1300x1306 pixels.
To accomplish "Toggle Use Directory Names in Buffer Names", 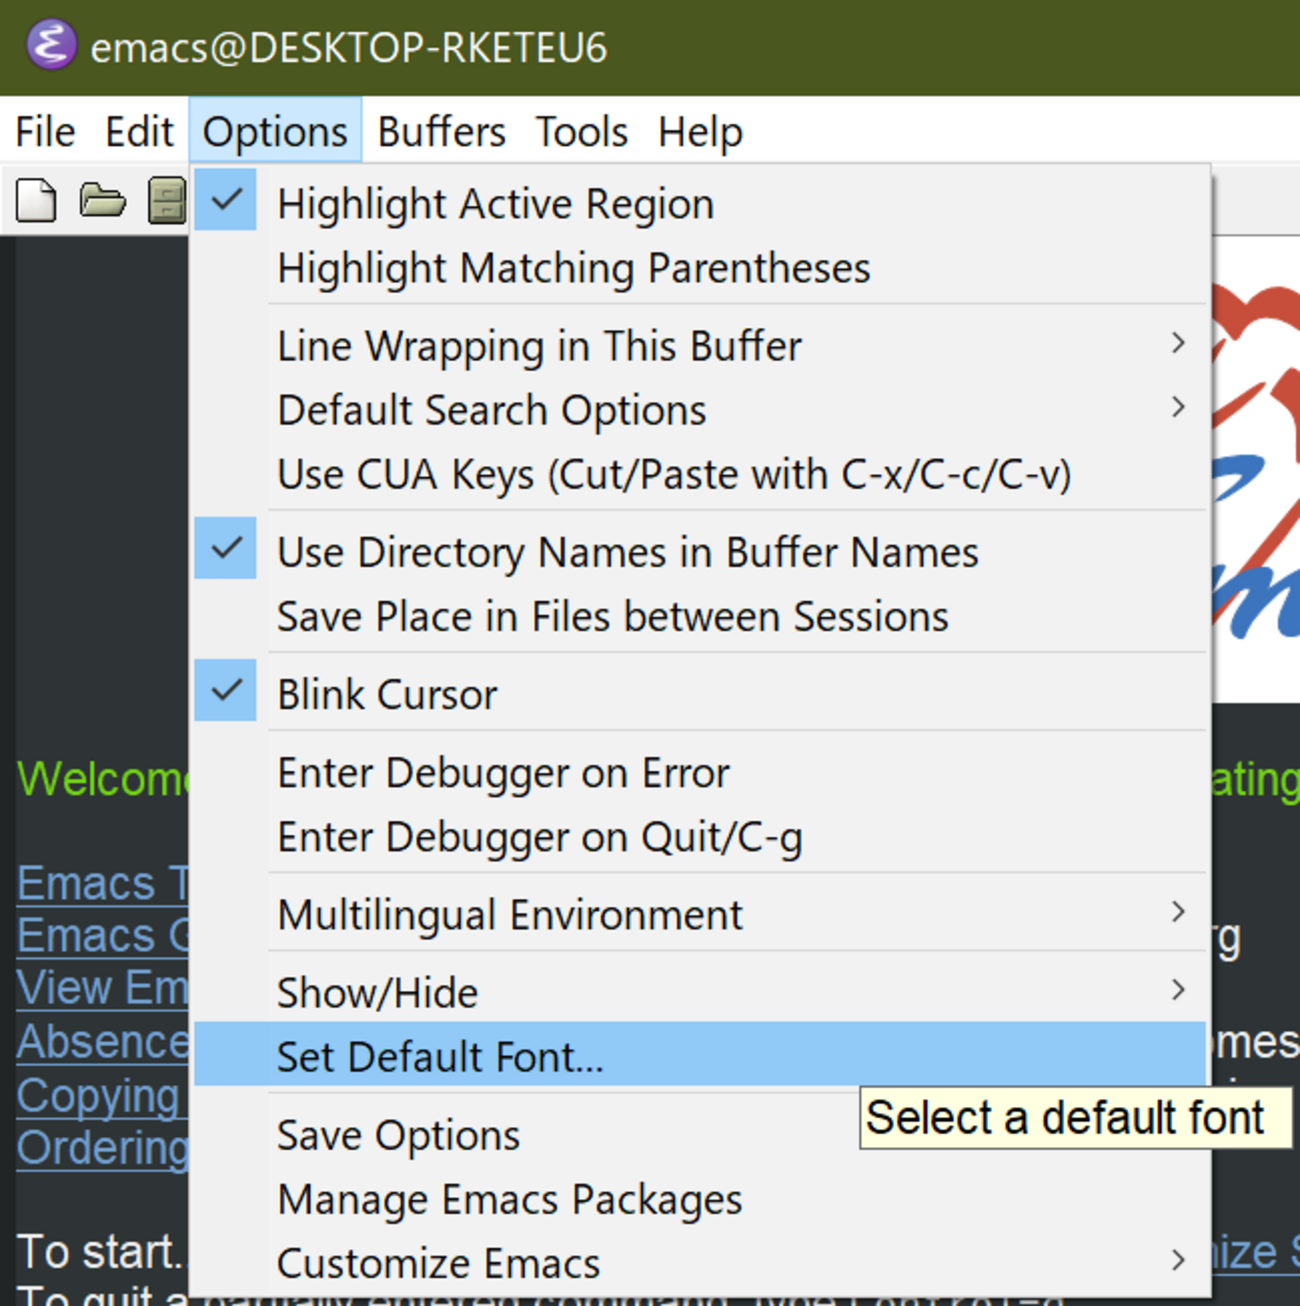I will point(700,552).
